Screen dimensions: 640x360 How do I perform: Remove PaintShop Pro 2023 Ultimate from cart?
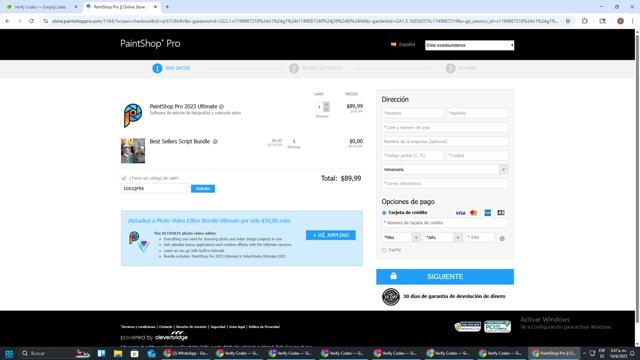coord(322,117)
